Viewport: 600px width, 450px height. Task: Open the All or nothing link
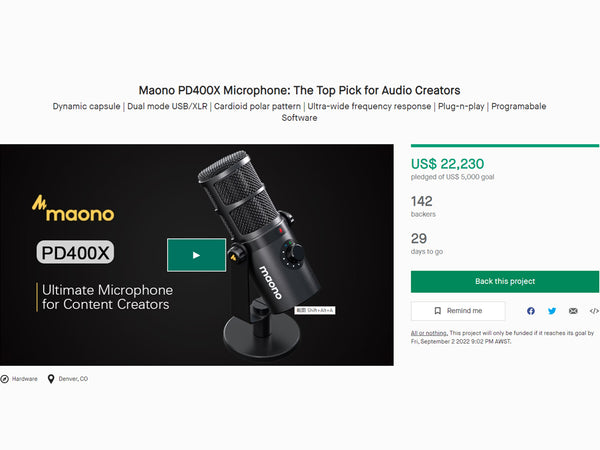(428, 333)
